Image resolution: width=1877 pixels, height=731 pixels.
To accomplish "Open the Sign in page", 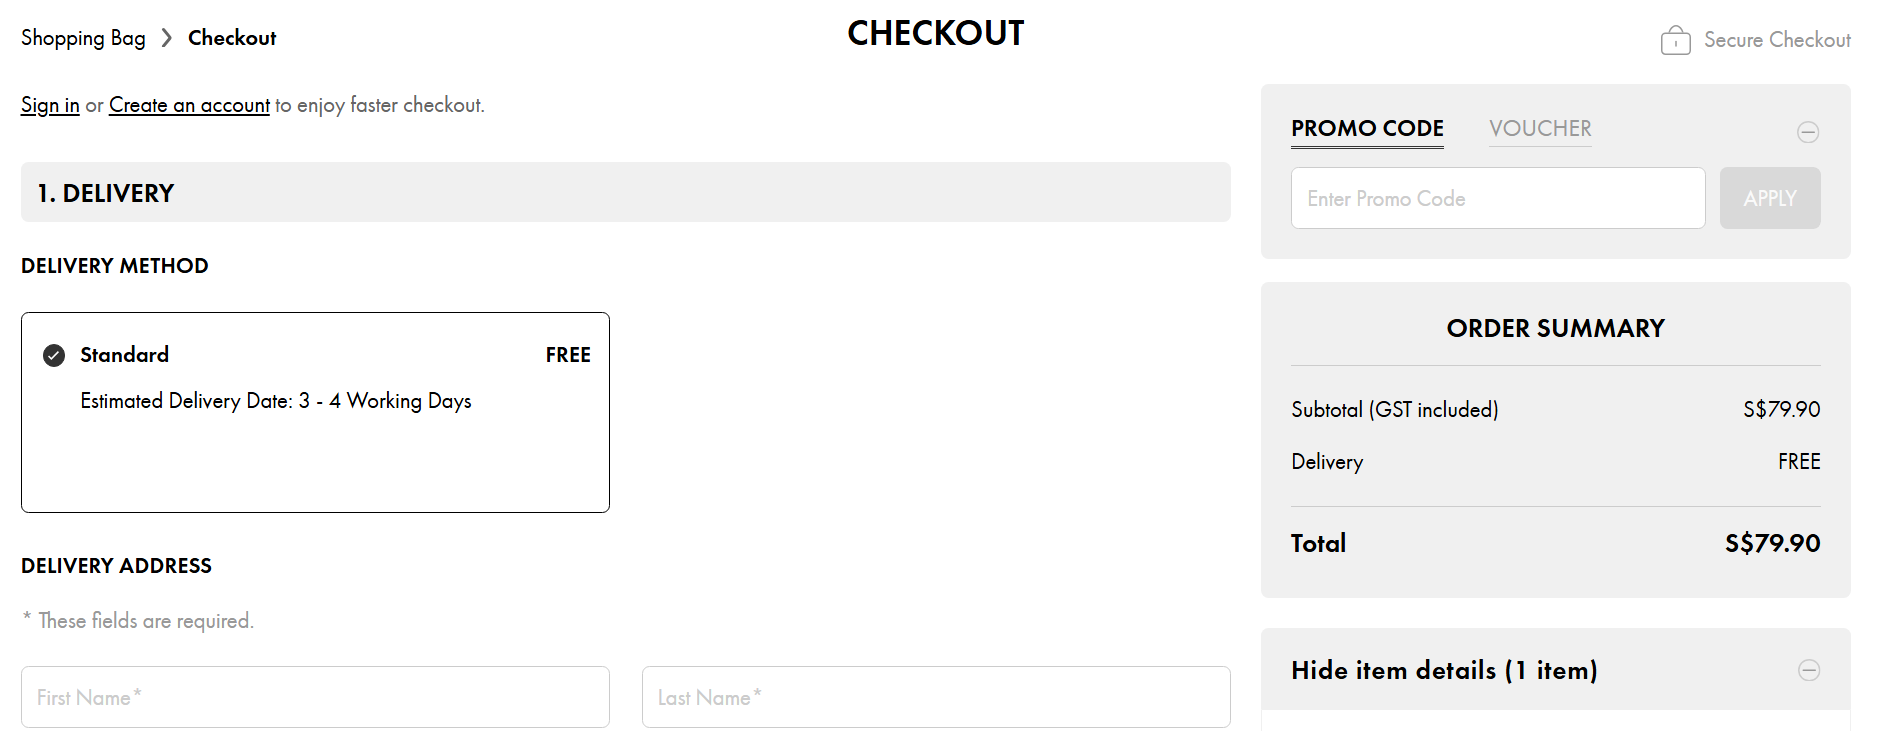I will pos(49,104).
